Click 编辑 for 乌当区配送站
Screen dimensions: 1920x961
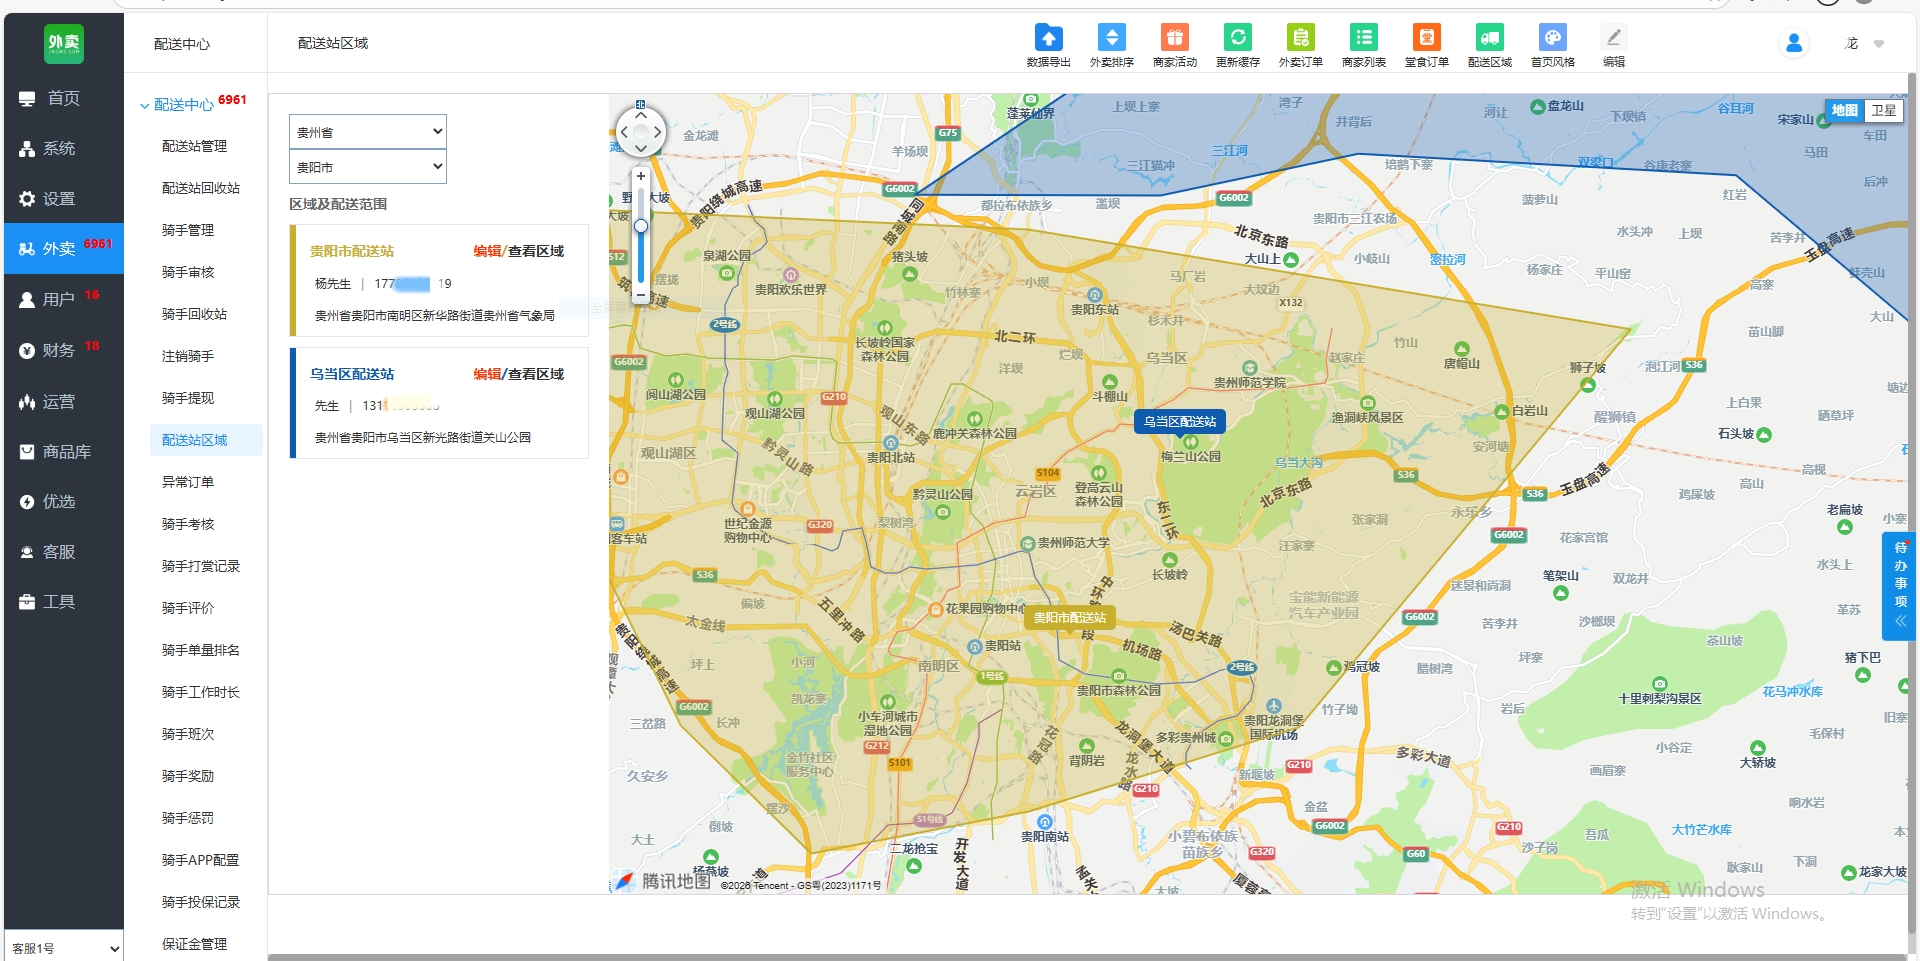(487, 374)
